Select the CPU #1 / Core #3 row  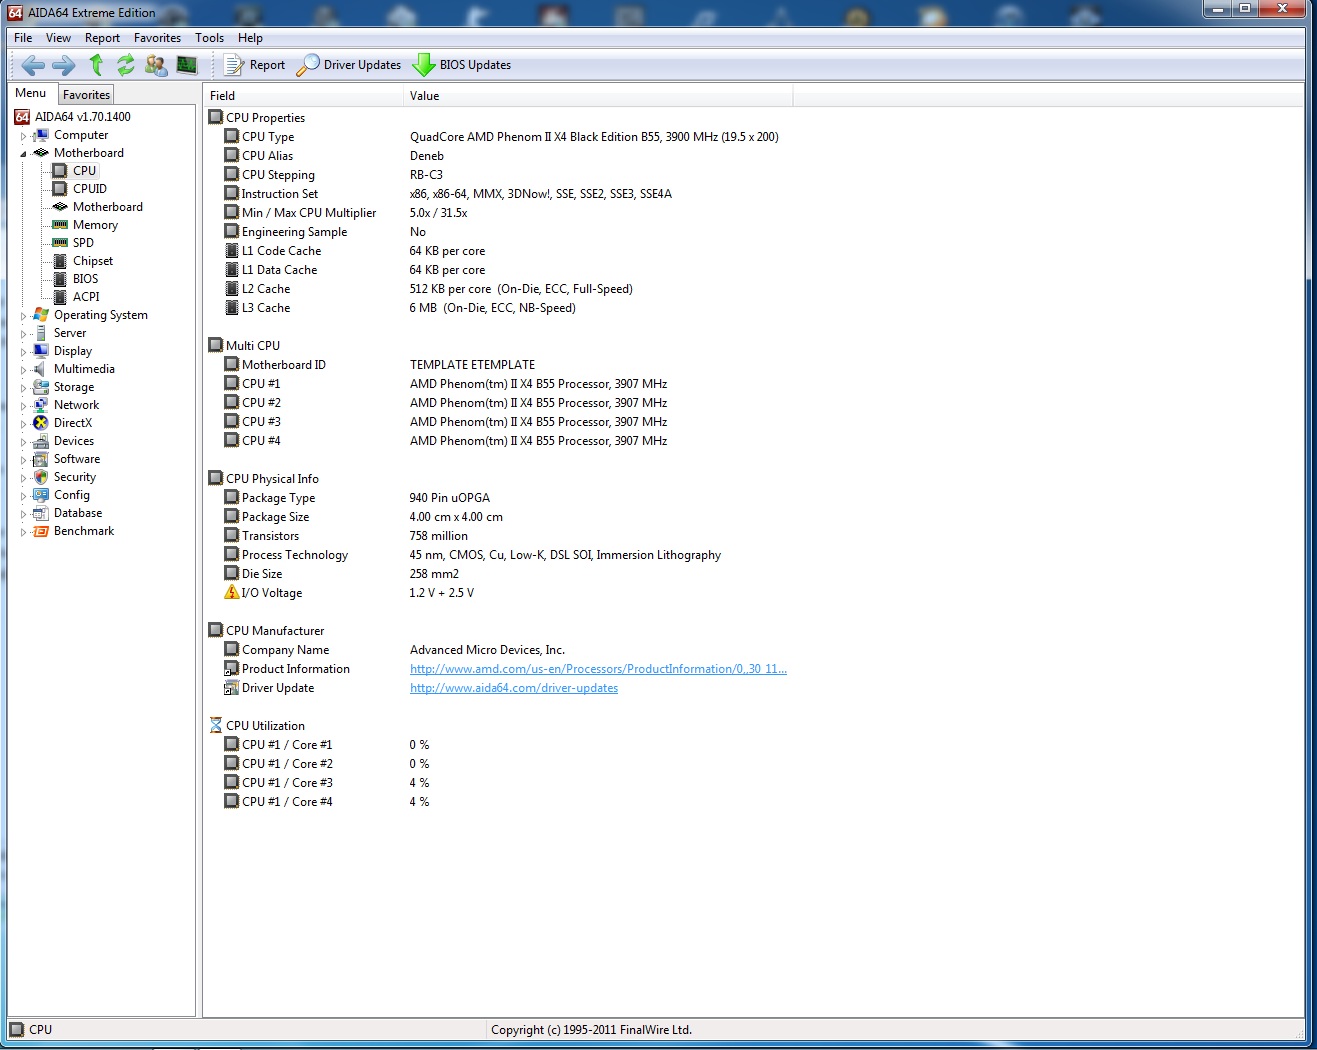(326, 783)
